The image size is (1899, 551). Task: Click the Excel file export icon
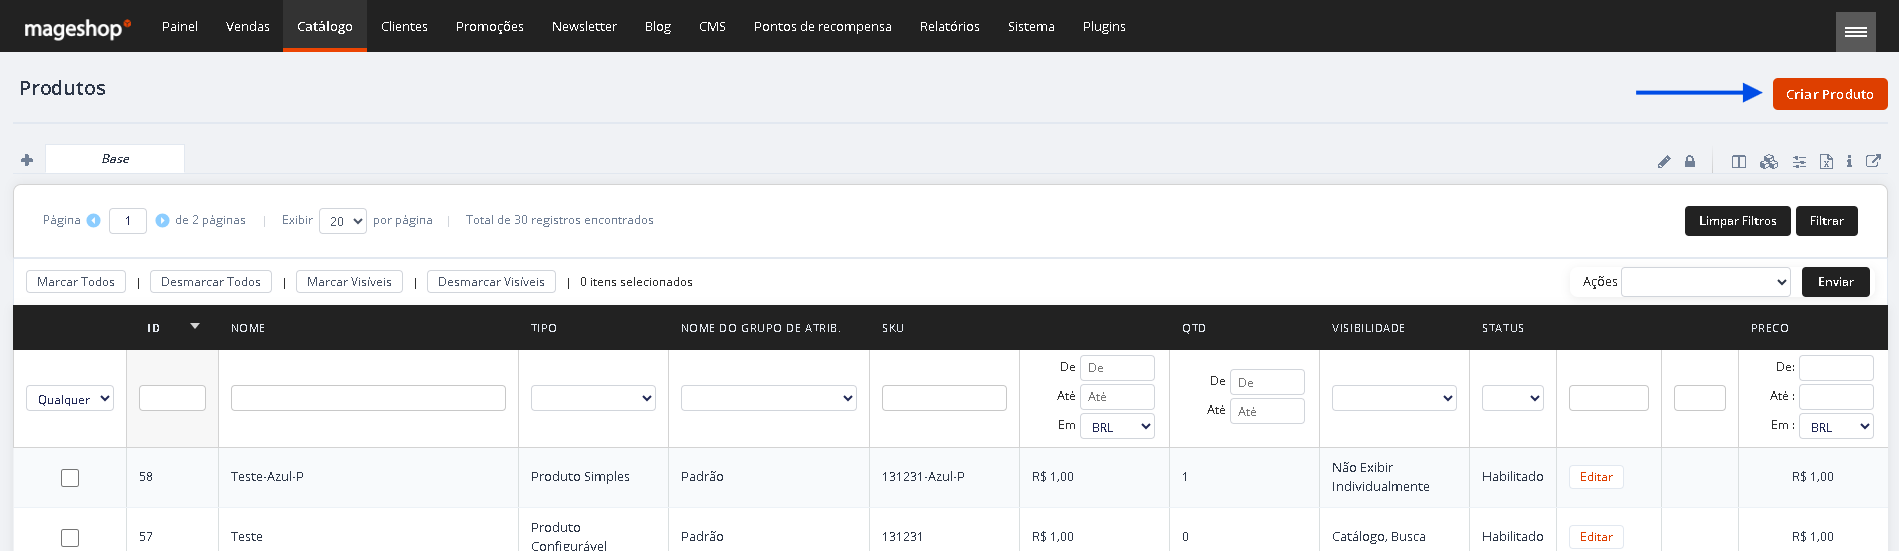1826,161
